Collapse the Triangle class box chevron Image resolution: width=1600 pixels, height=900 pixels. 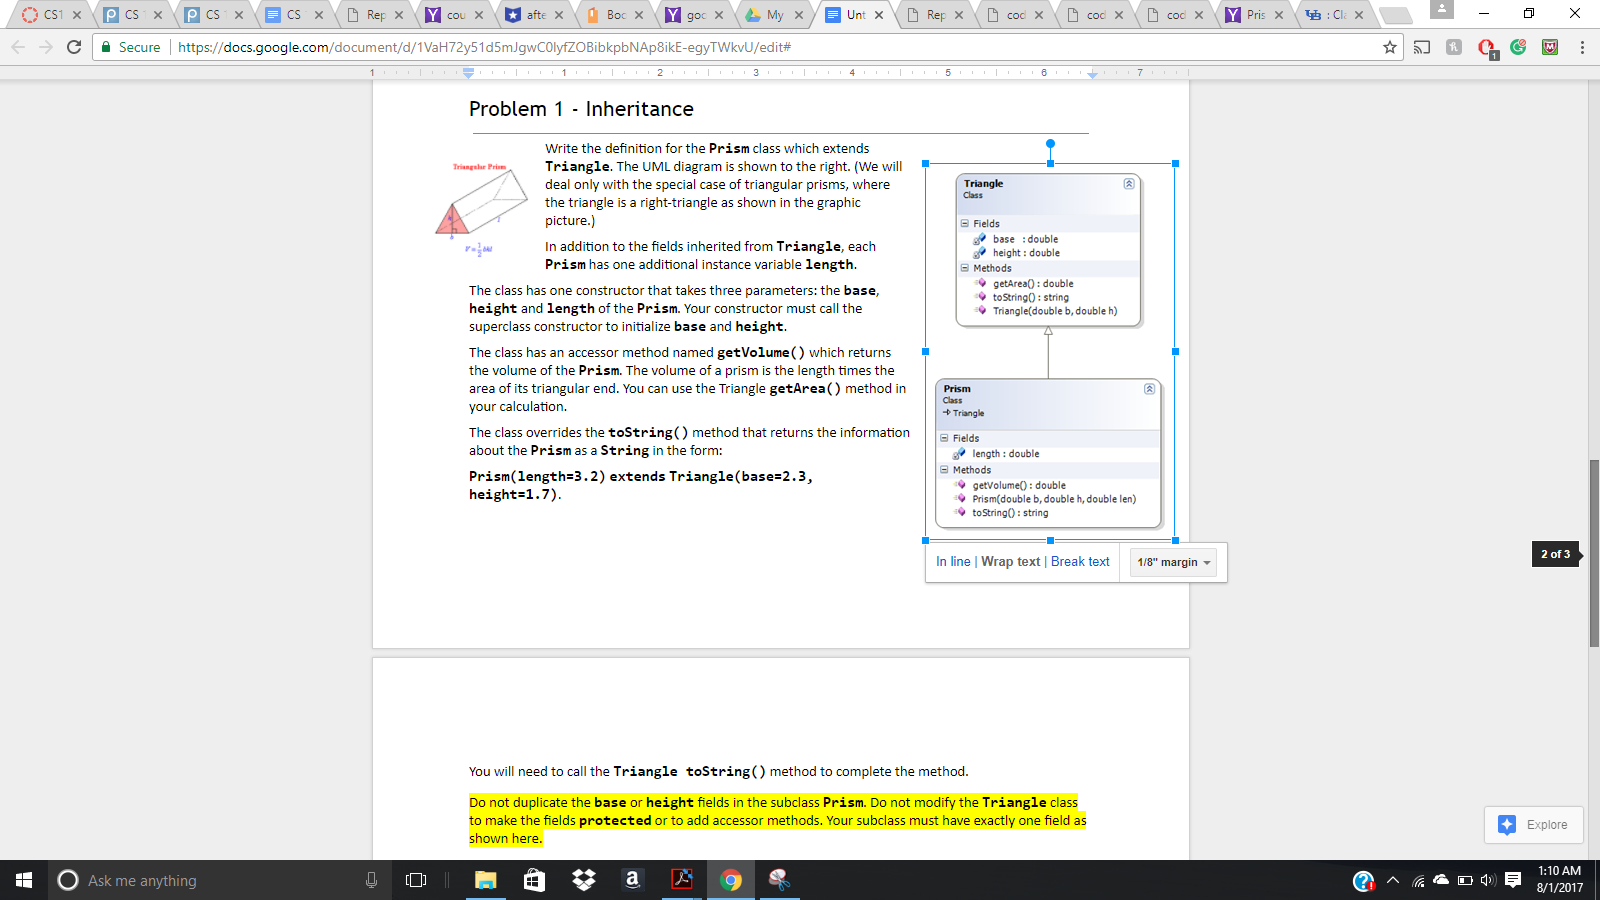pos(1129,184)
